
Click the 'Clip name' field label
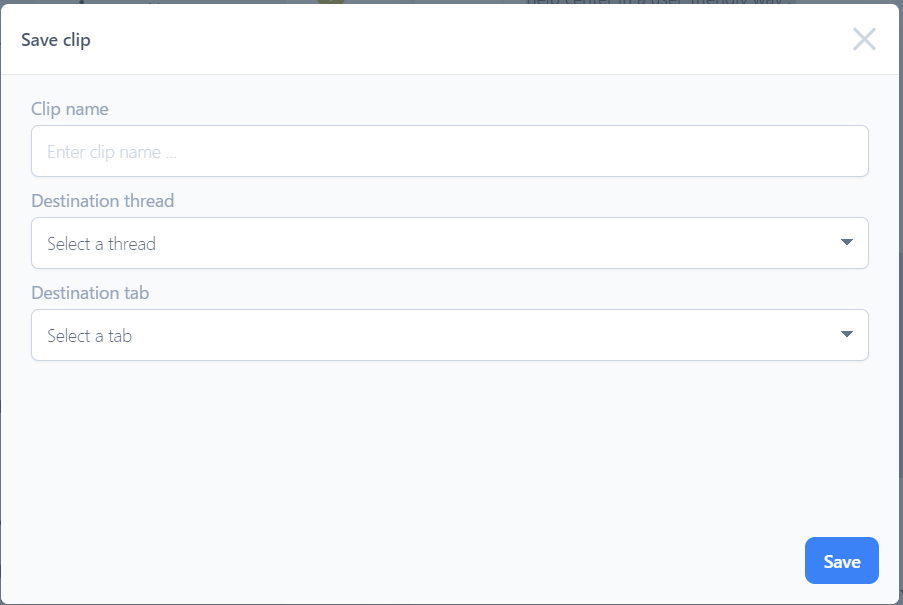tap(70, 109)
